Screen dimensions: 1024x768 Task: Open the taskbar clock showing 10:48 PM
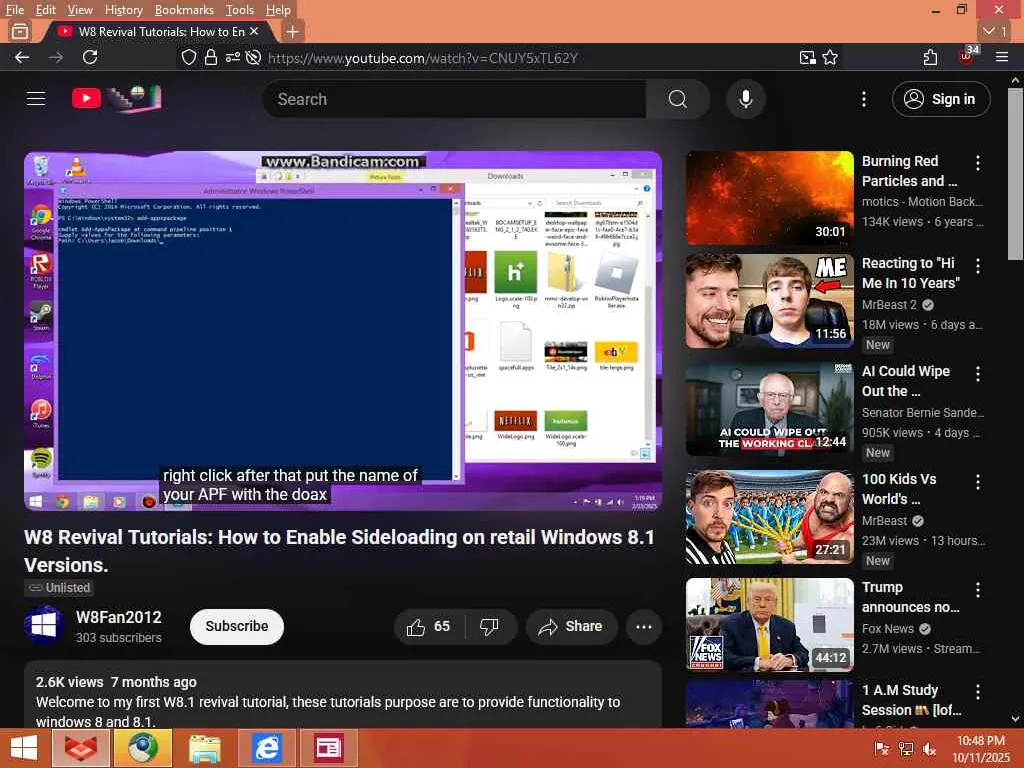point(981,749)
